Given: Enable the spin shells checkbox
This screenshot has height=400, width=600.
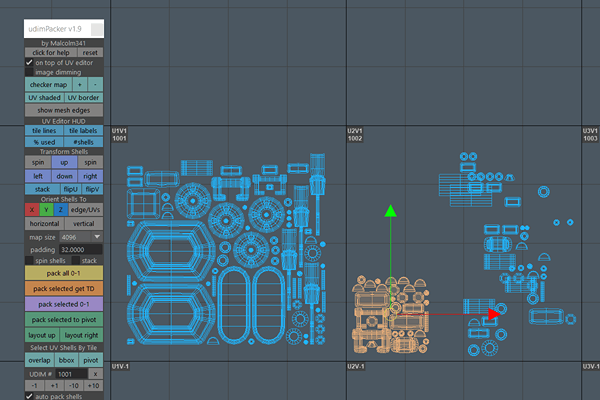Looking at the screenshot, I should pyautogui.click(x=29, y=260).
